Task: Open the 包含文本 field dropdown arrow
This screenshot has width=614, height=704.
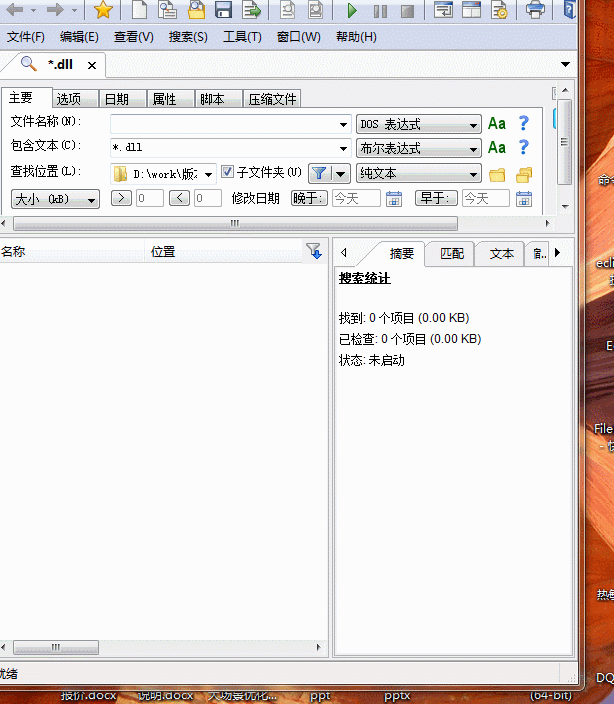Action: 343,148
